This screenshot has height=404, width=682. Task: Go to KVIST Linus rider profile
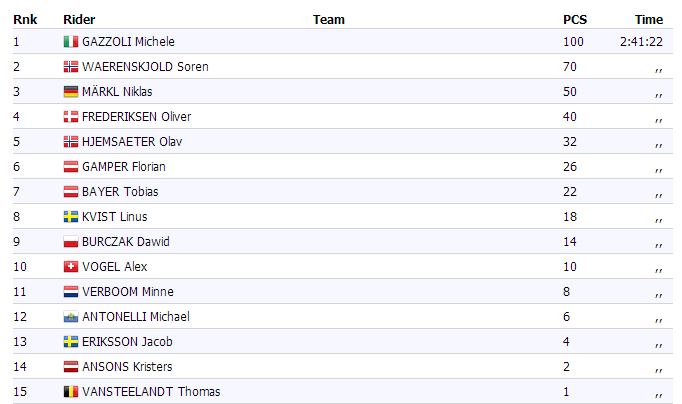(x=114, y=217)
